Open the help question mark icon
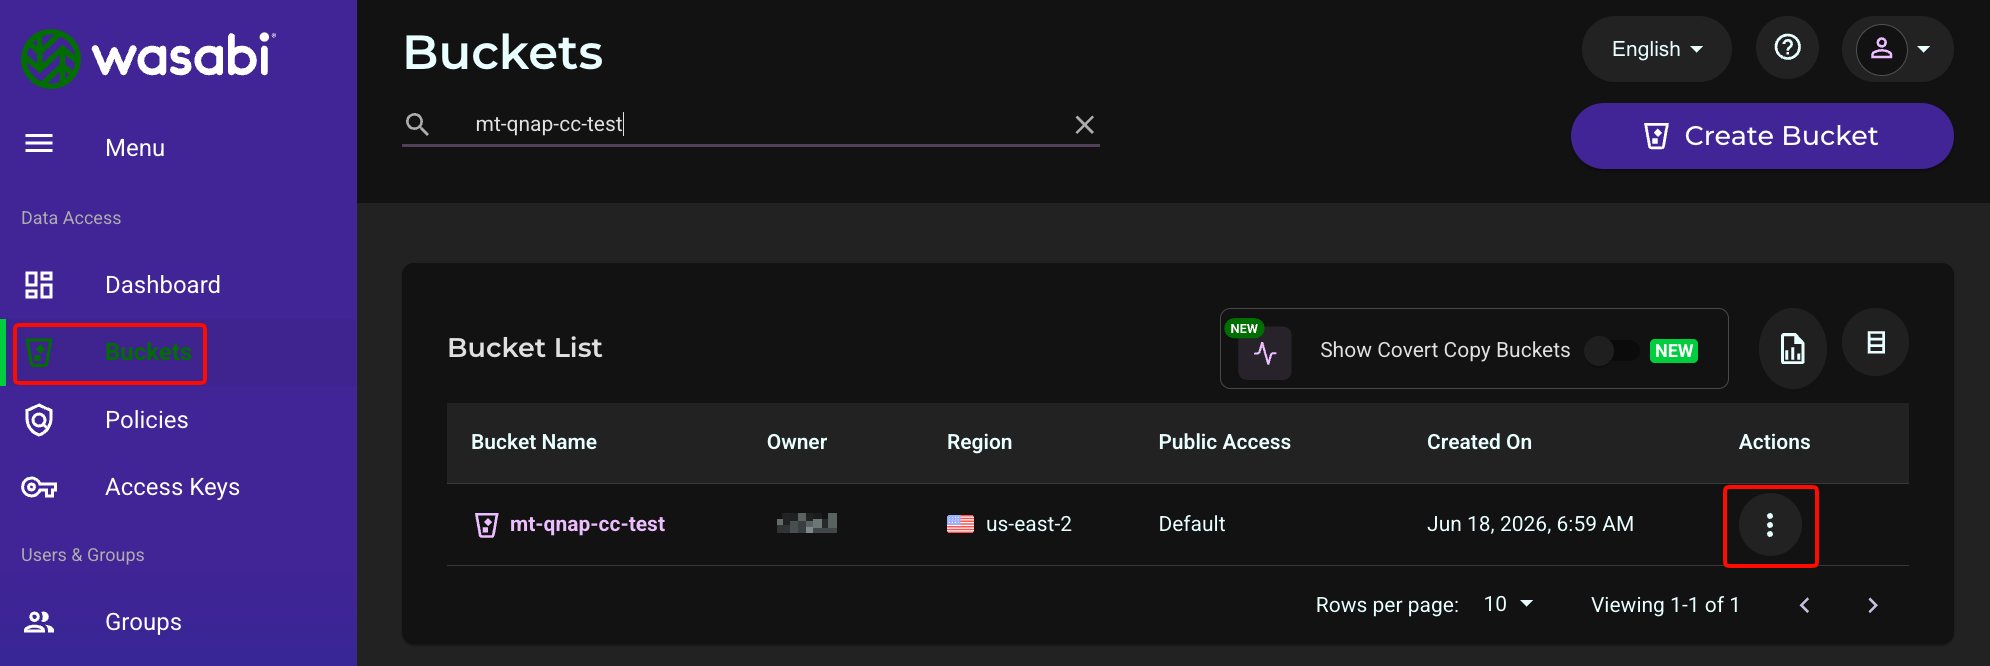Viewport: 1990px width, 666px height. [x=1787, y=47]
